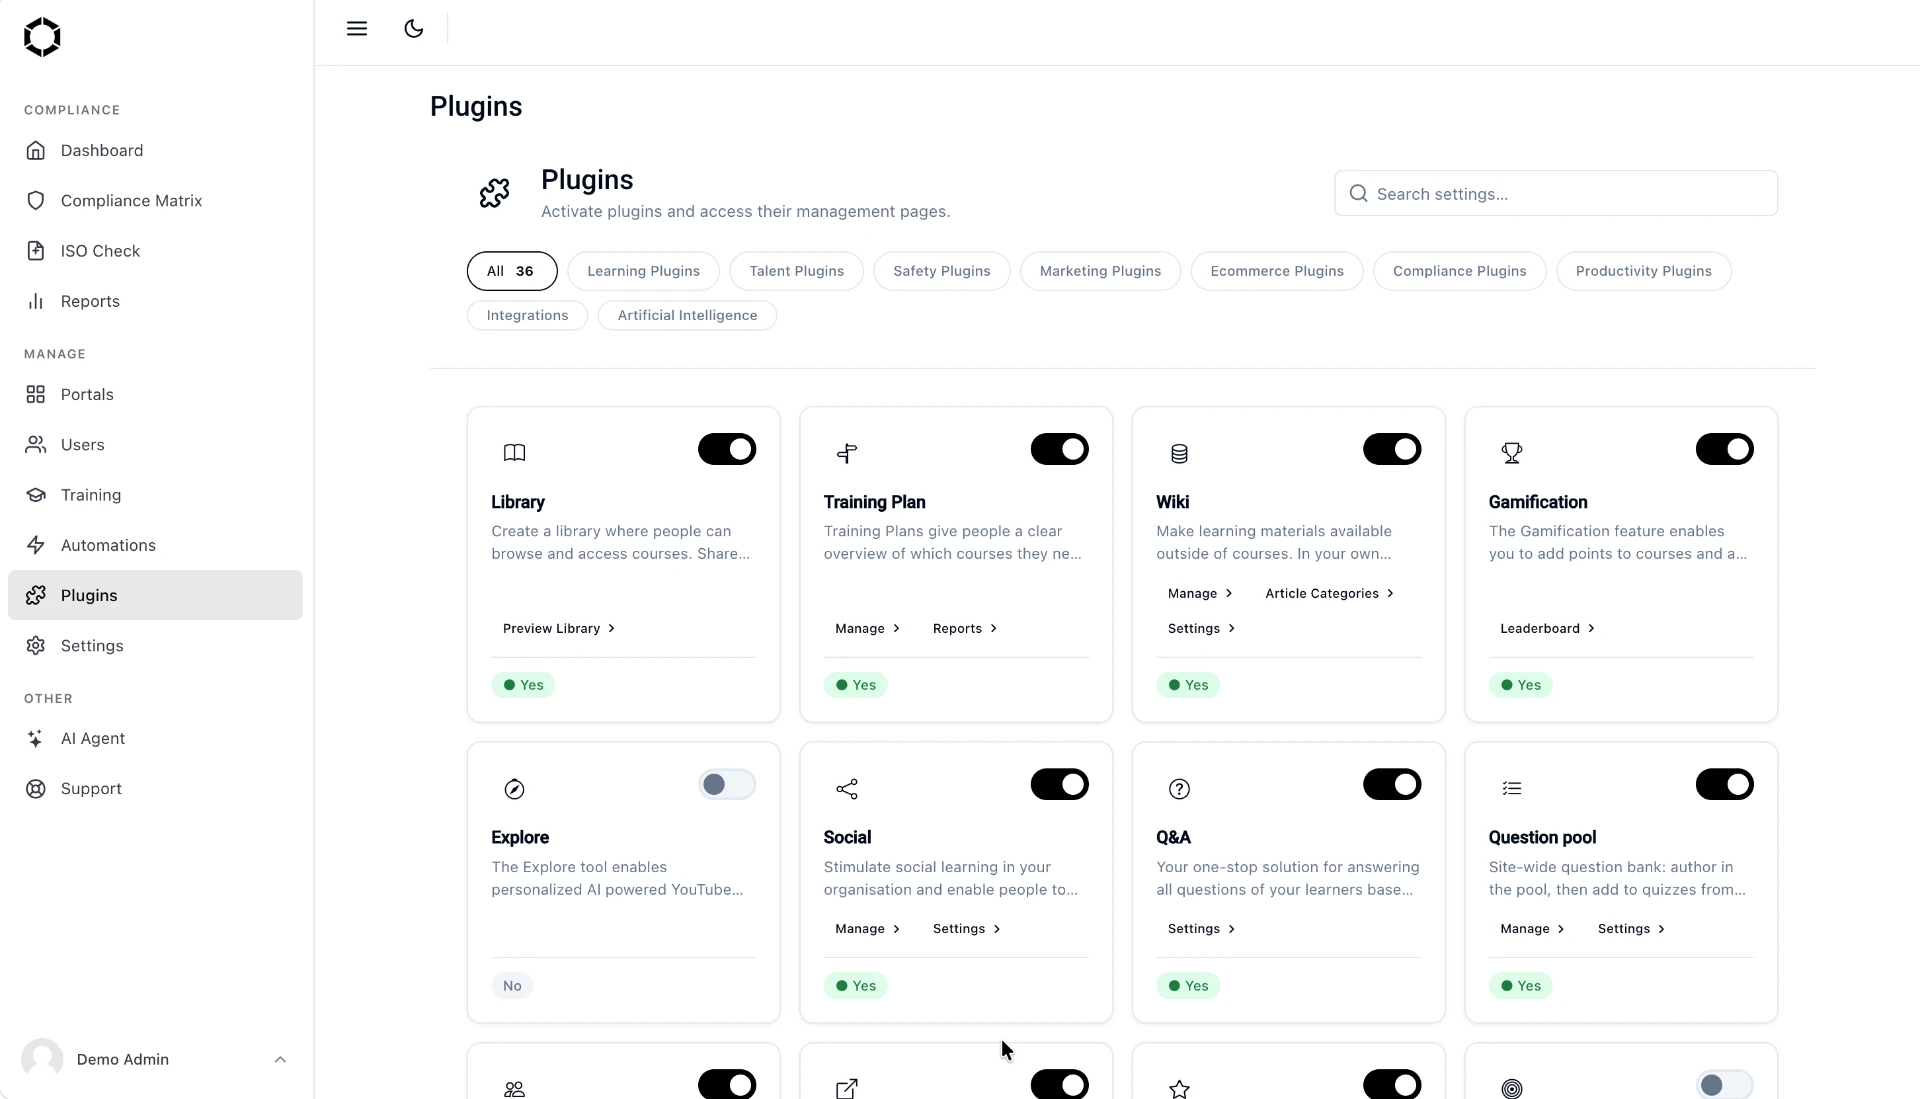Filter by Learning Plugins tab
Viewport: 1920px width, 1099px height.
coord(643,271)
